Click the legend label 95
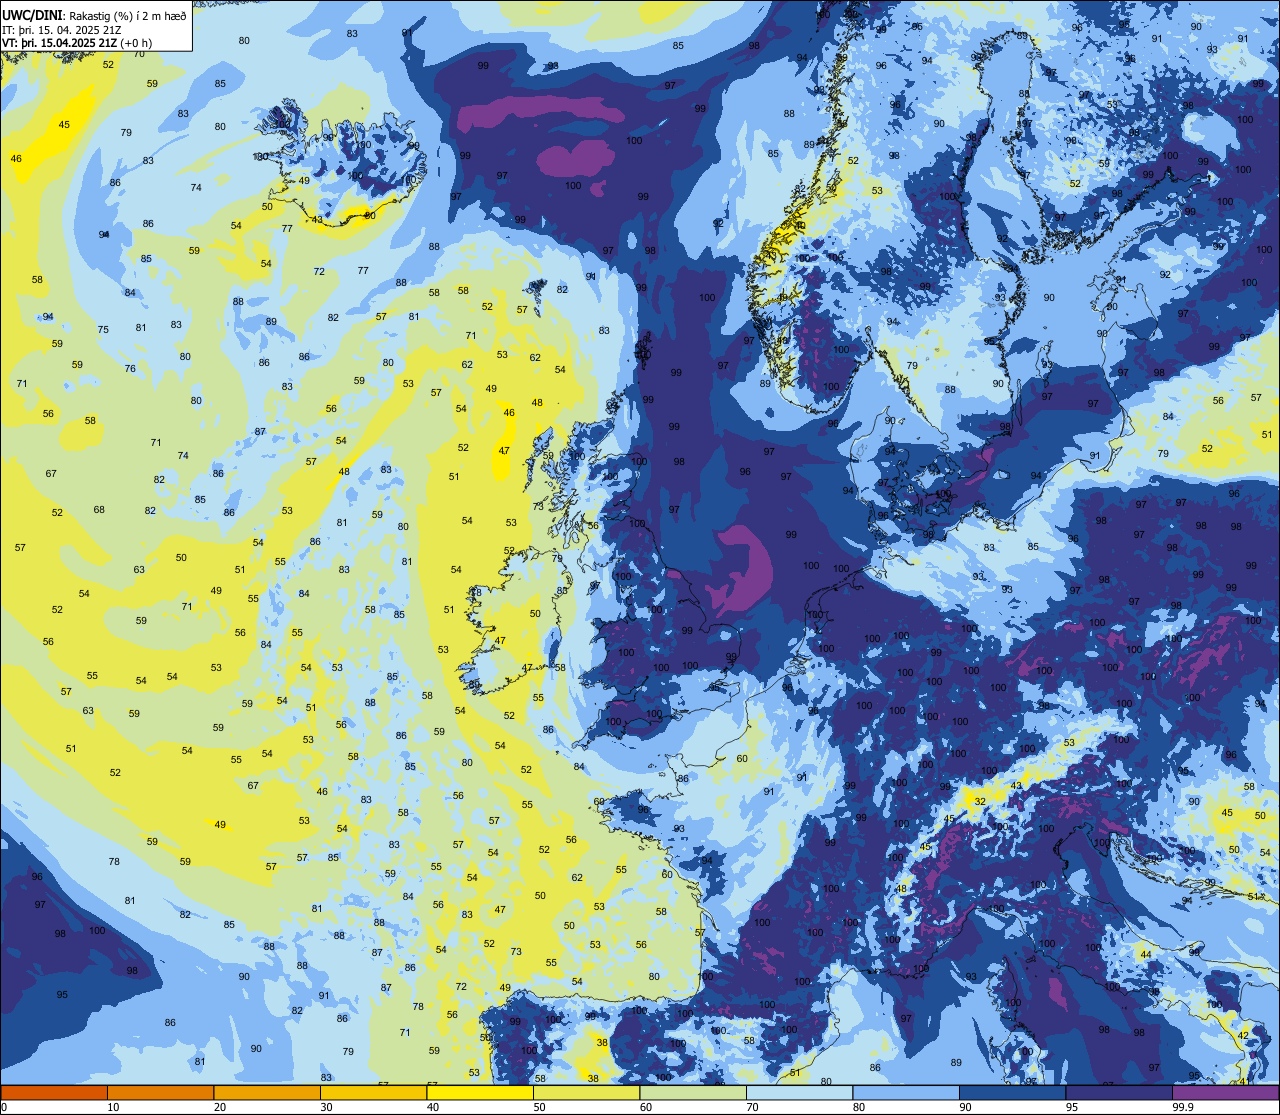 pos(1072,1107)
